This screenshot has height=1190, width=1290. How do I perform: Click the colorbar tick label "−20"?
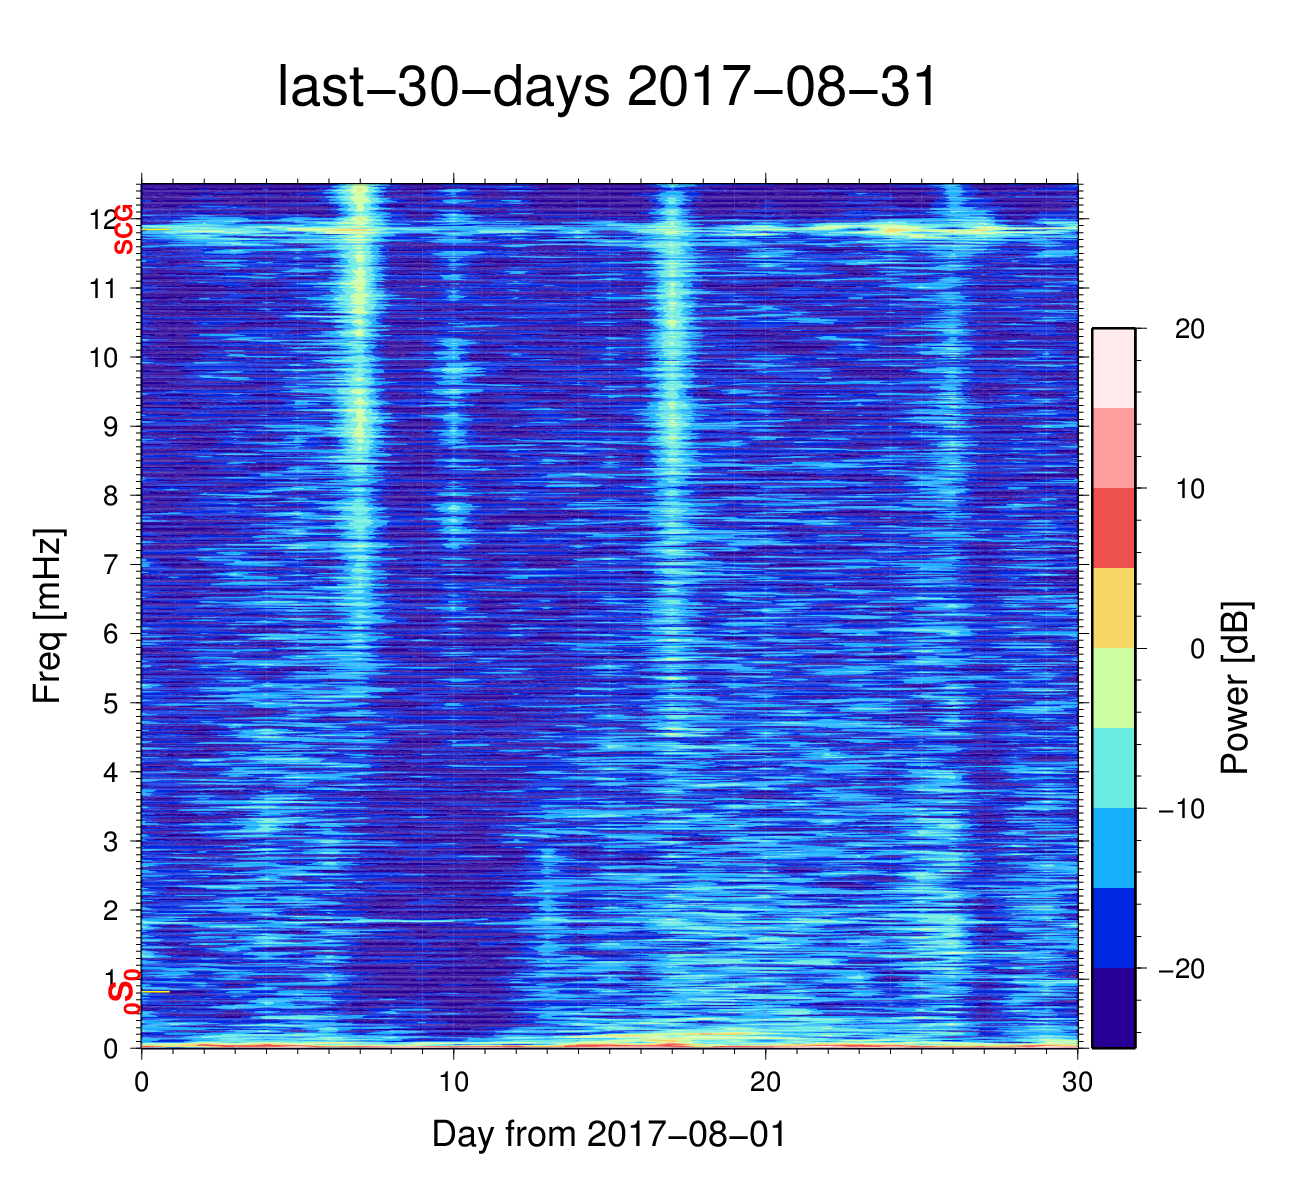coord(1181,969)
